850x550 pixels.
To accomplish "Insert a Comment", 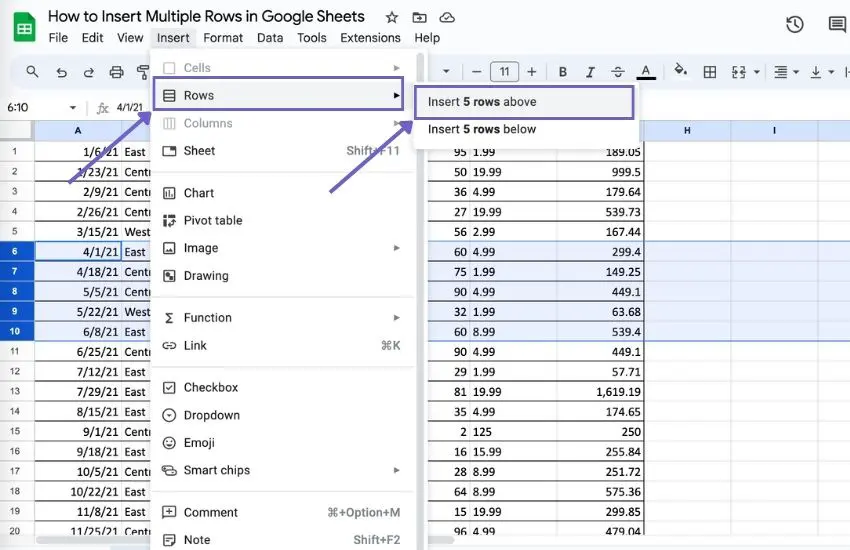I will [x=282, y=513].
